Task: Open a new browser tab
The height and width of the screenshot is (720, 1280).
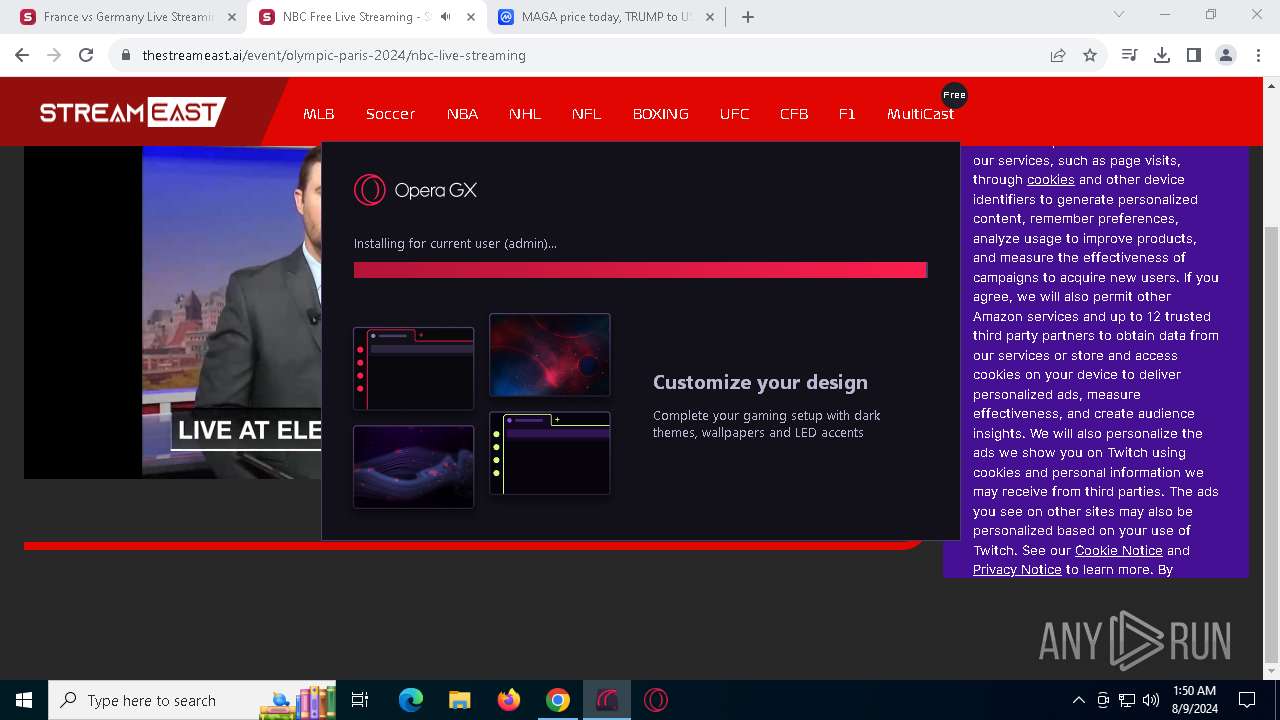Action: click(748, 17)
